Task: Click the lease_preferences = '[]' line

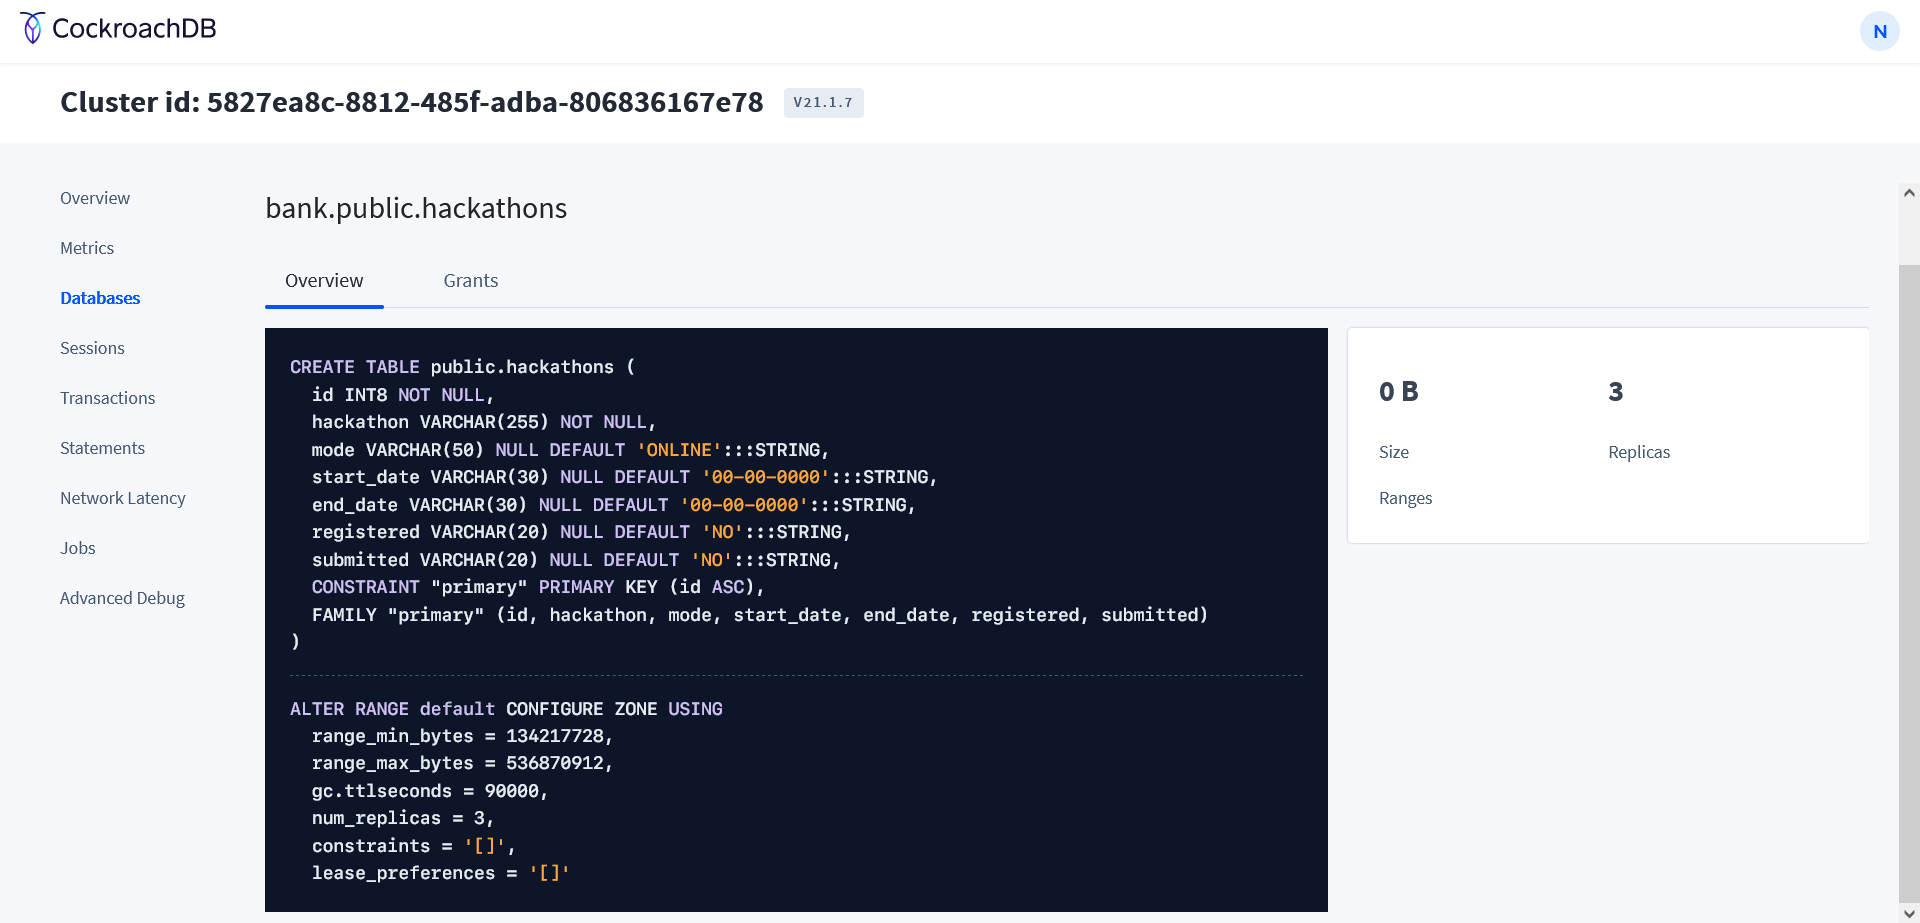Action: [441, 873]
